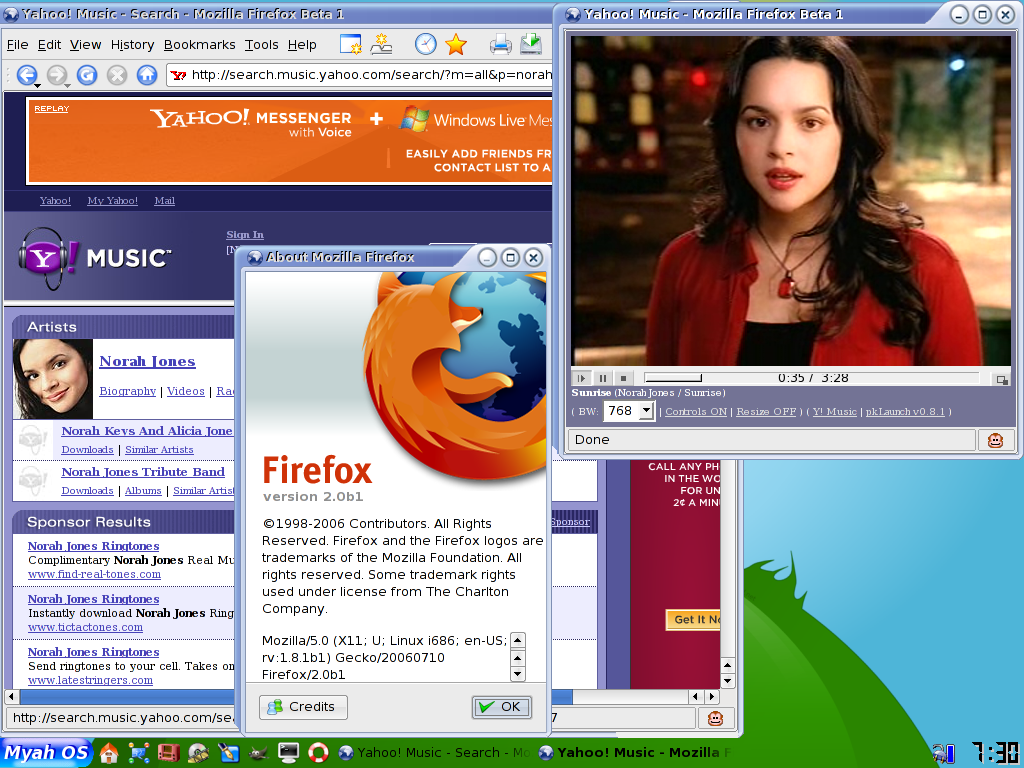Click the Norah Jones artist photo thumbnail
Image resolution: width=1024 pixels, height=768 pixels.
pos(53,379)
